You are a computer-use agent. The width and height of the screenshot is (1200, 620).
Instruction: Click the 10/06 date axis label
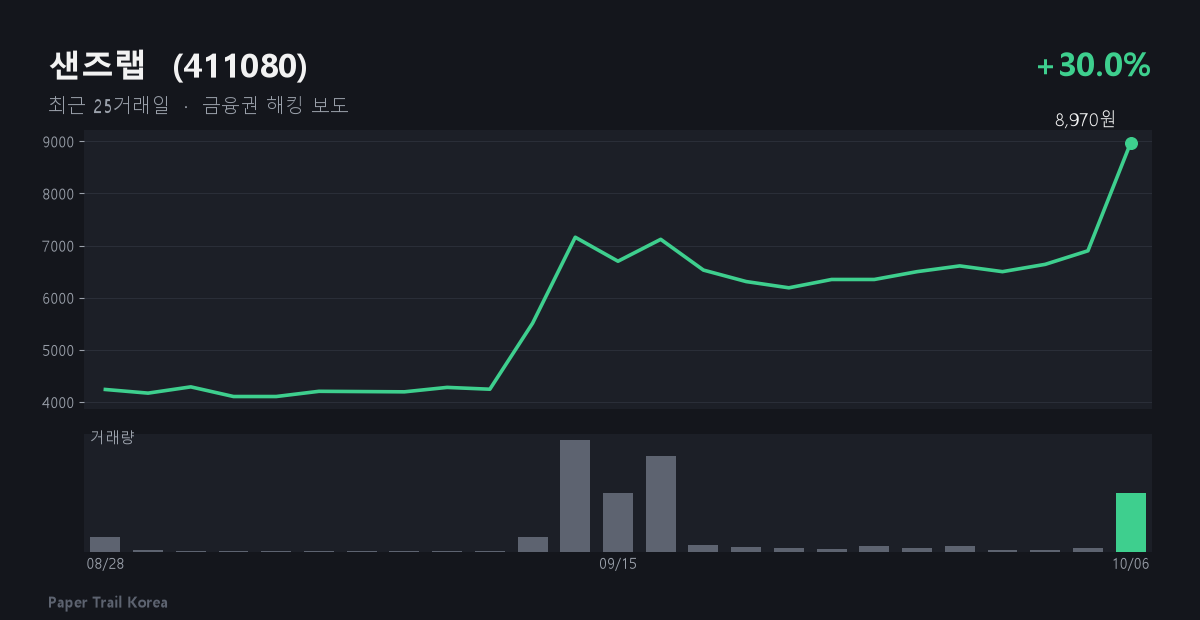point(1131,564)
